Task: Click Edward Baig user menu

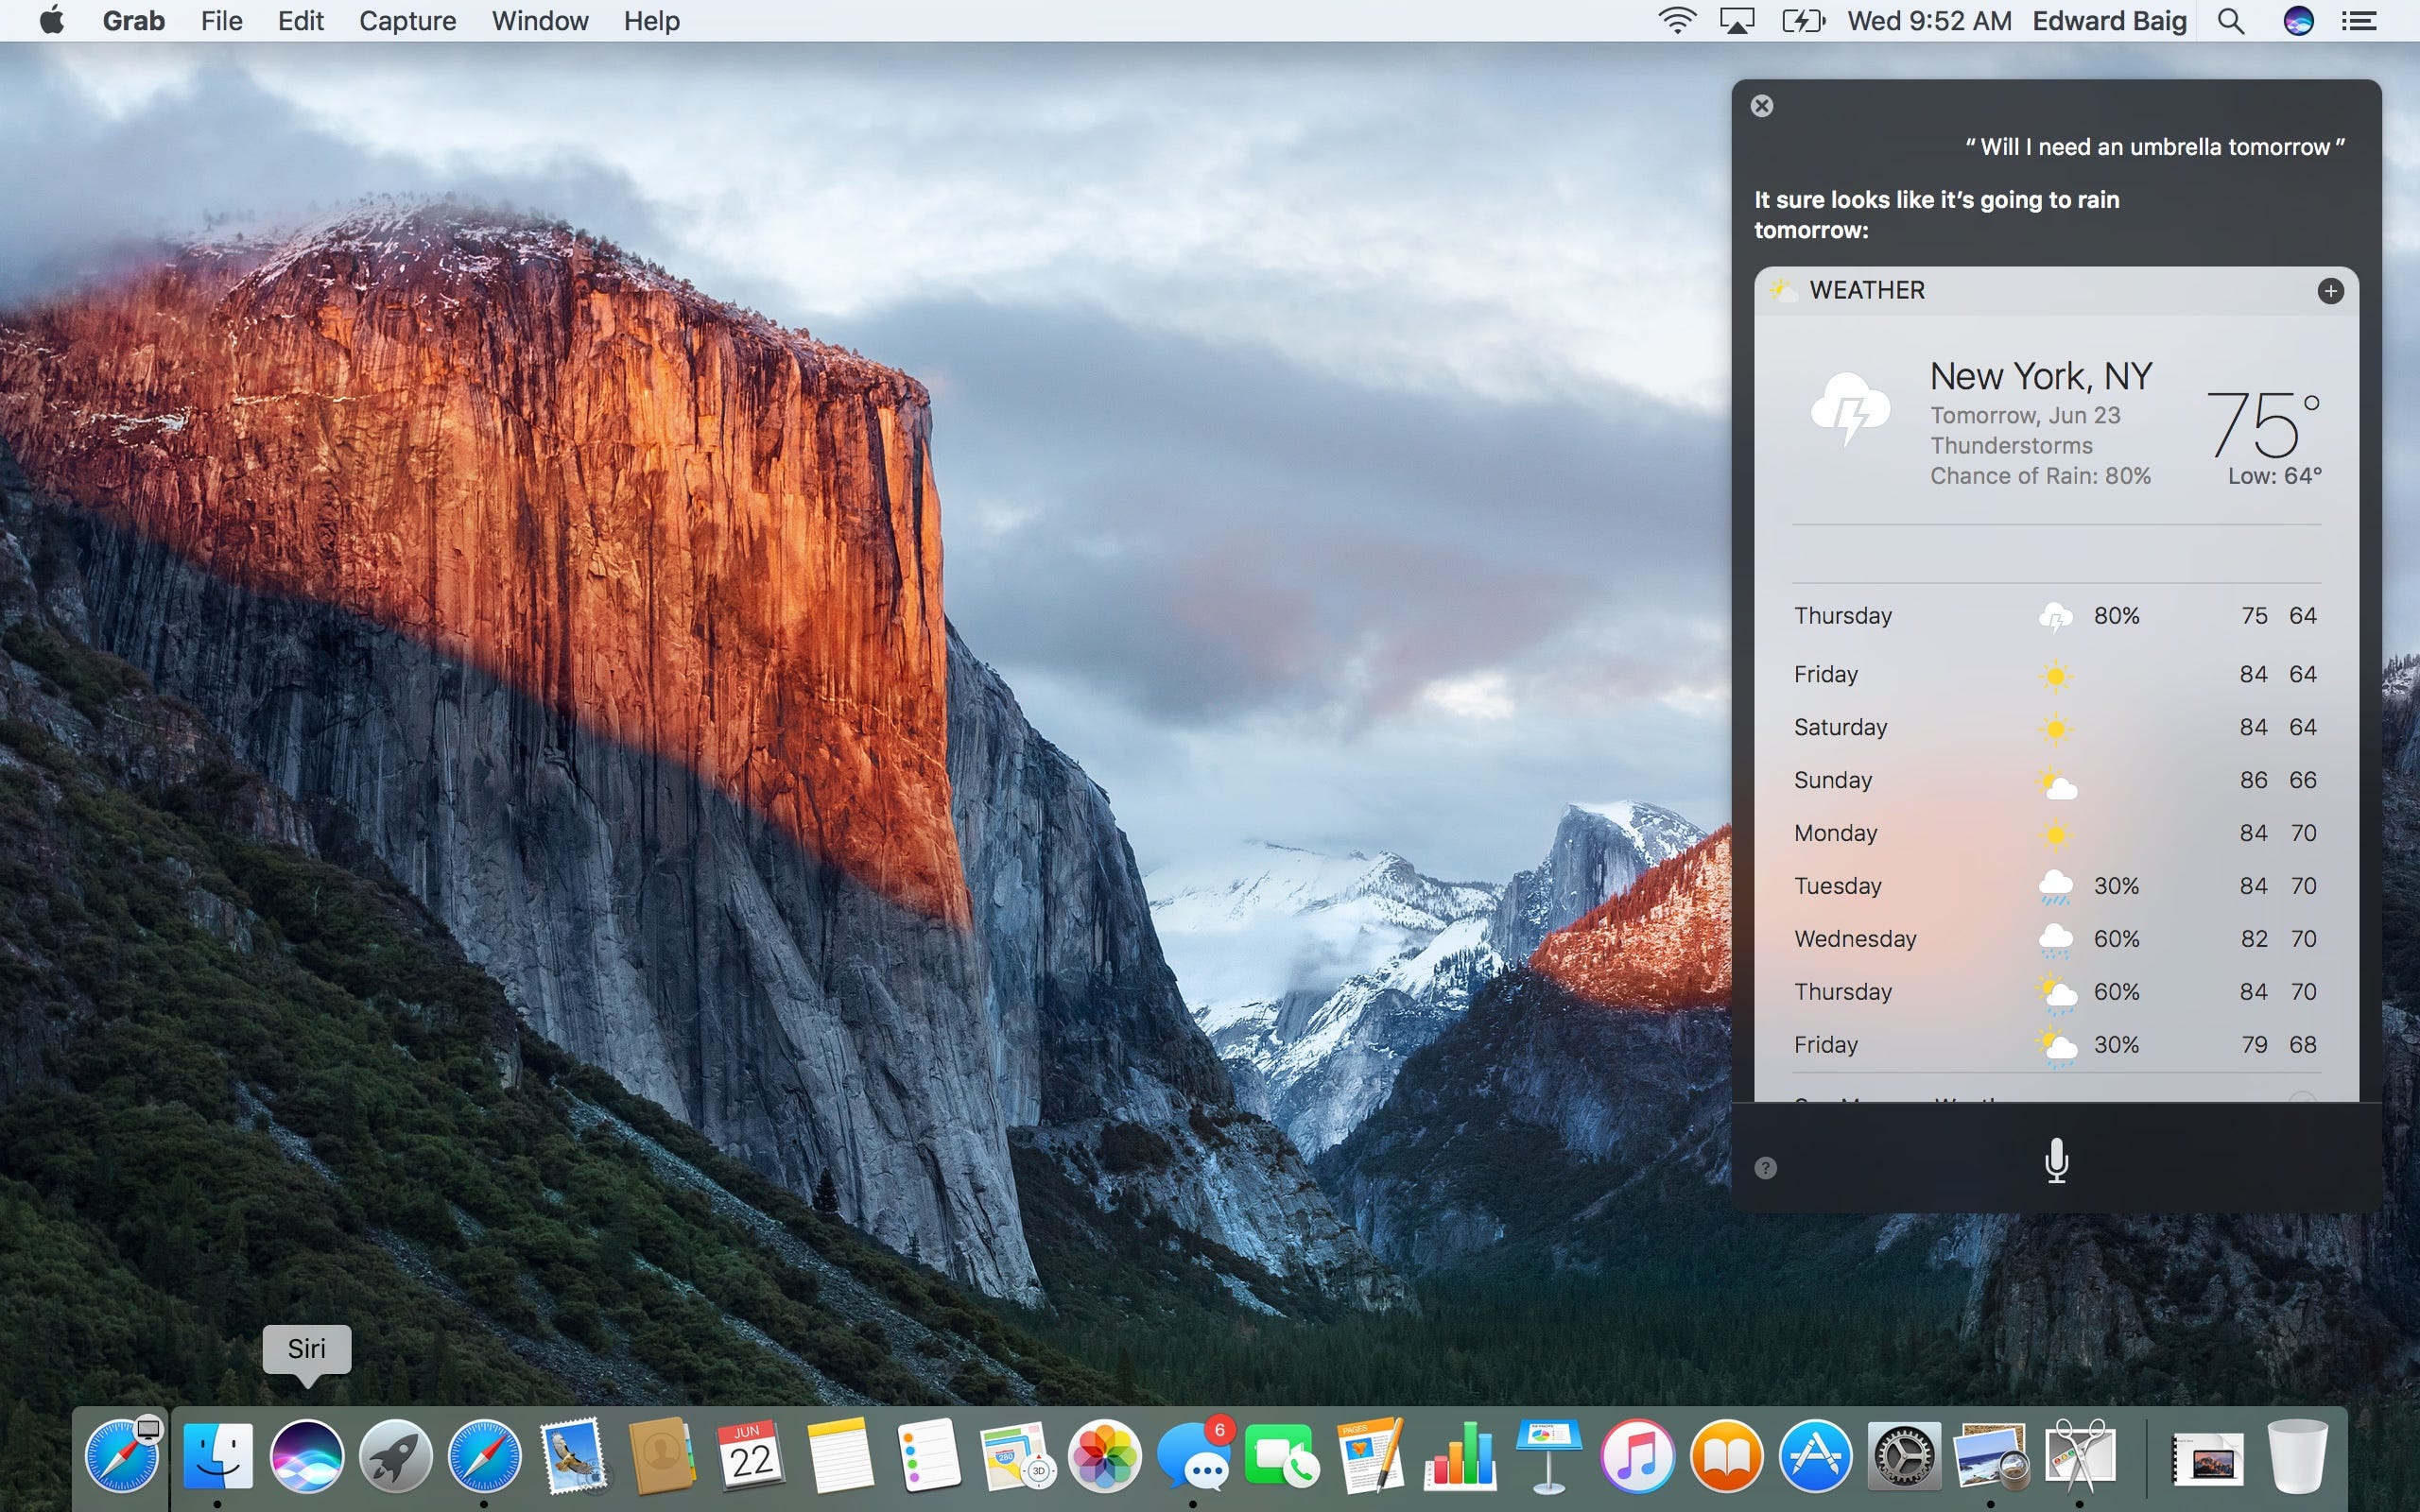Action: (2109, 21)
